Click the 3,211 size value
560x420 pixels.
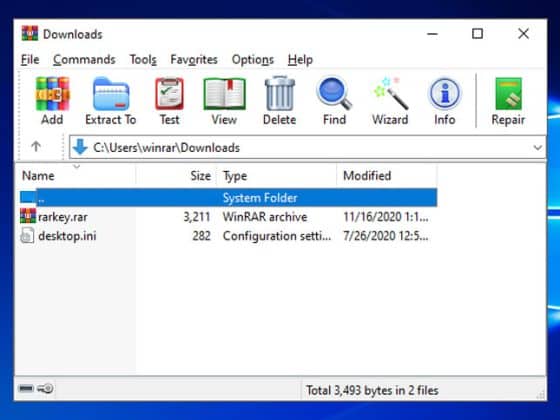tap(197, 217)
